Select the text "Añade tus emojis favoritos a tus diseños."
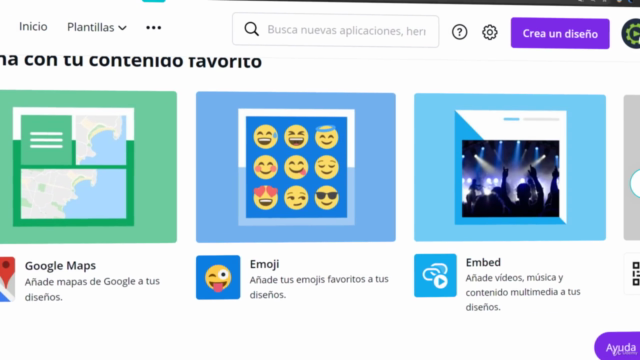Image resolution: width=640 pixels, height=360 pixels. click(x=319, y=287)
